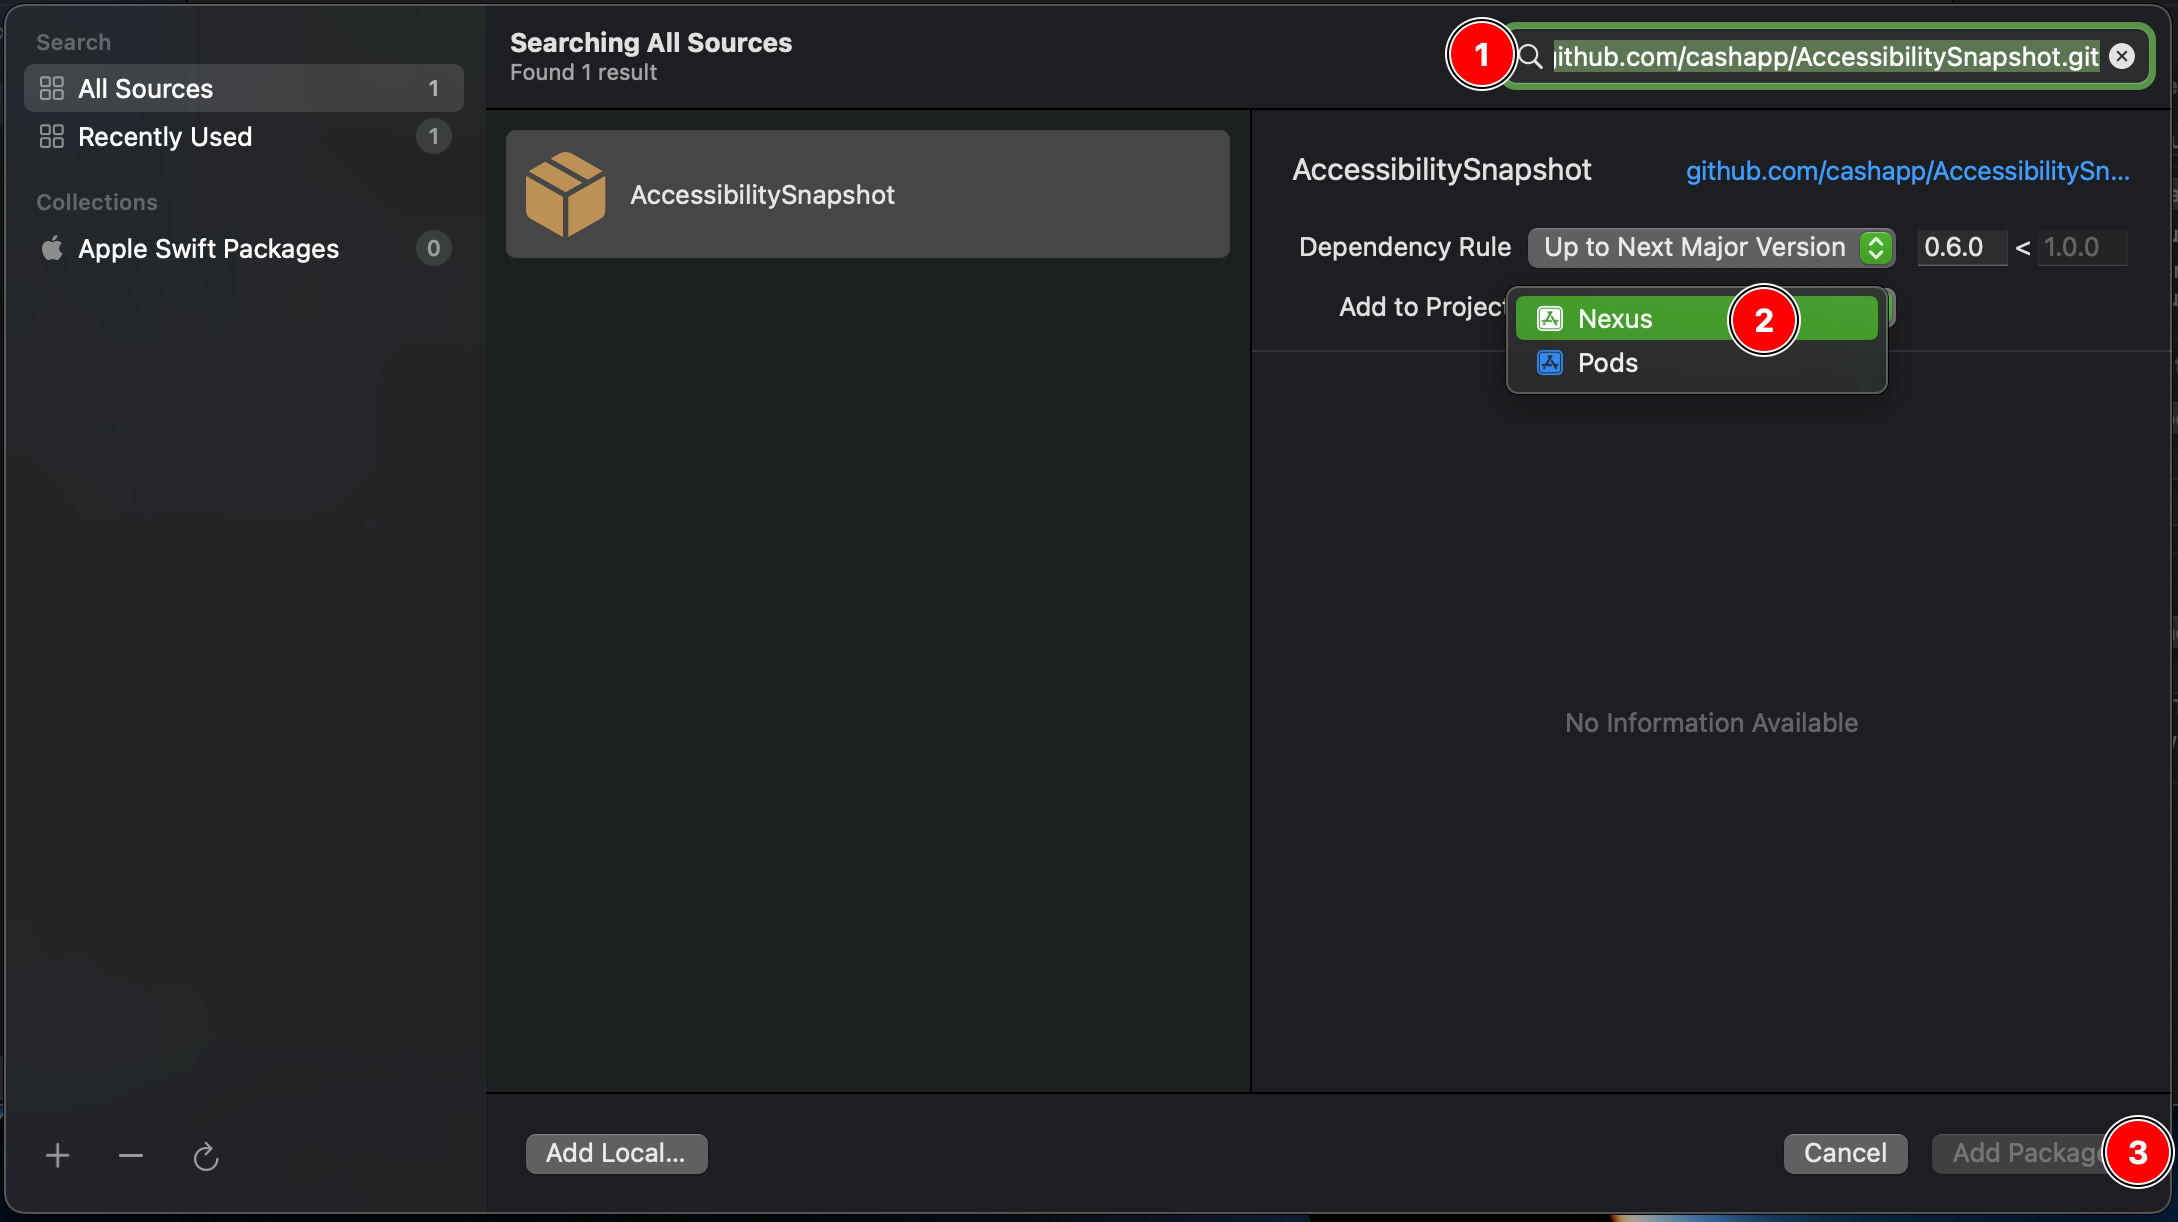Click the Searching All Sources heading
Screen dimensions: 2178x1222
651,42
